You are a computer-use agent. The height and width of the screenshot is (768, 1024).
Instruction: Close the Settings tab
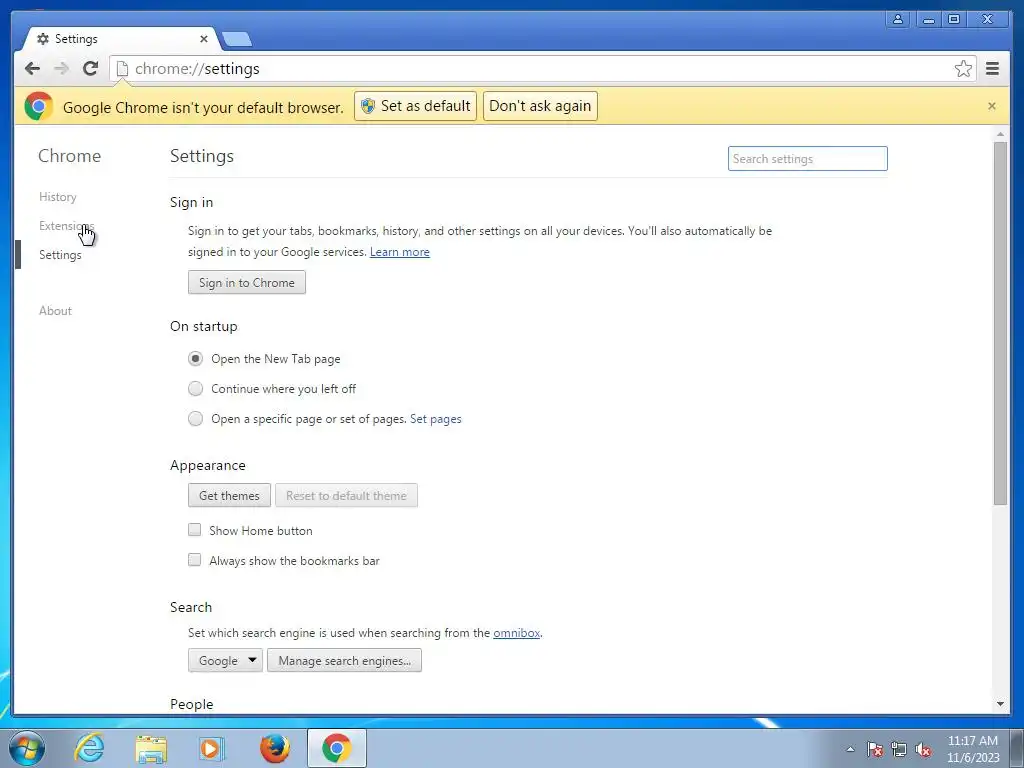tap(204, 39)
